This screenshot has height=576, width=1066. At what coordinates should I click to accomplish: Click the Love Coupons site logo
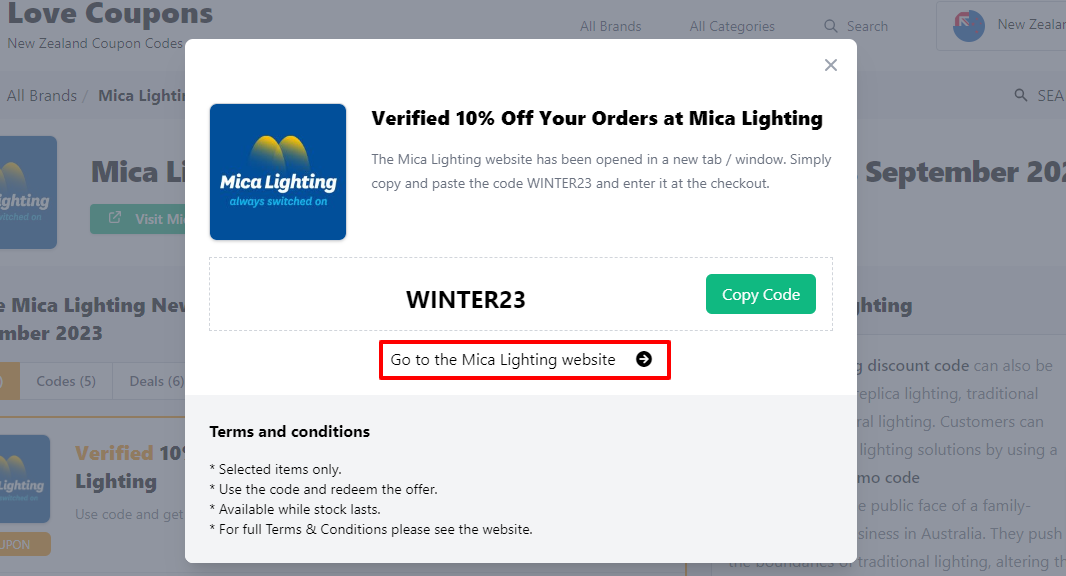point(110,16)
